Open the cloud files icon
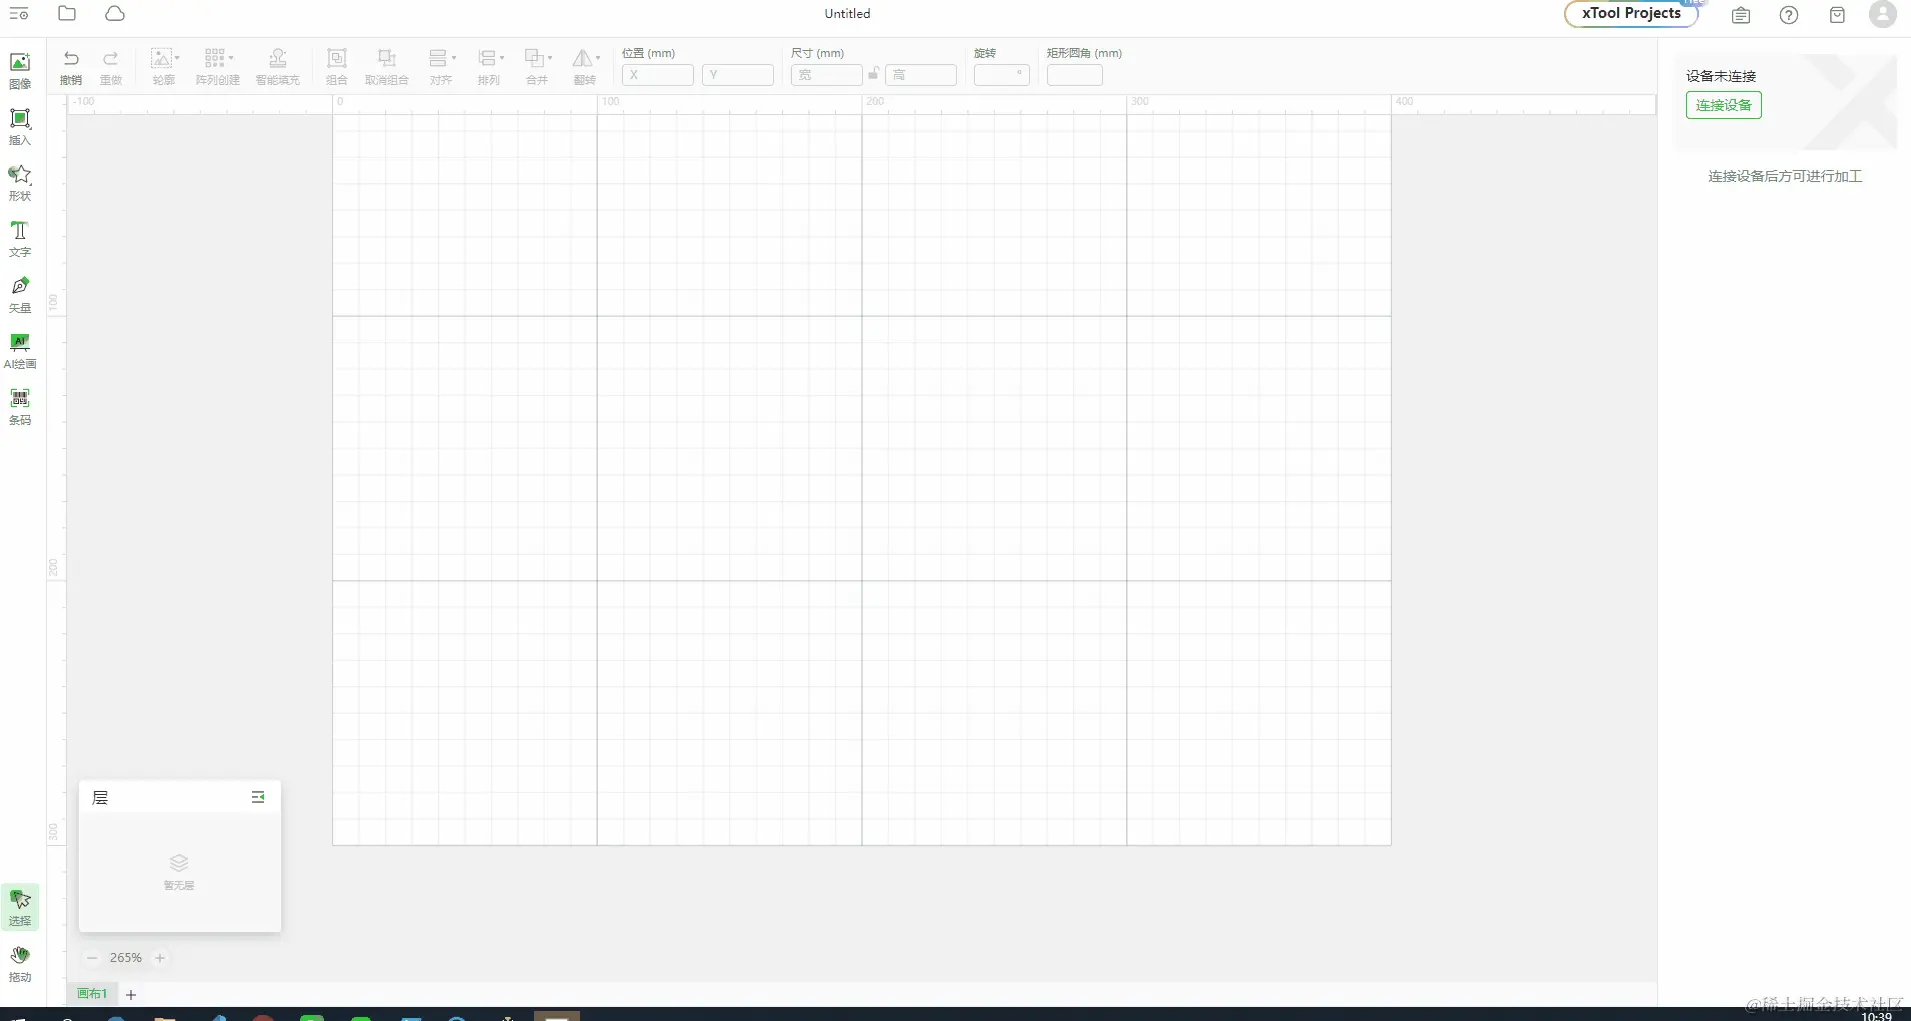Viewport: 1911px width, 1021px height. [x=115, y=14]
